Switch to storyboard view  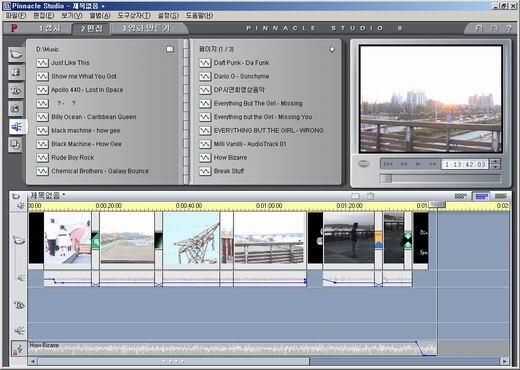click(x=461, y=196)
